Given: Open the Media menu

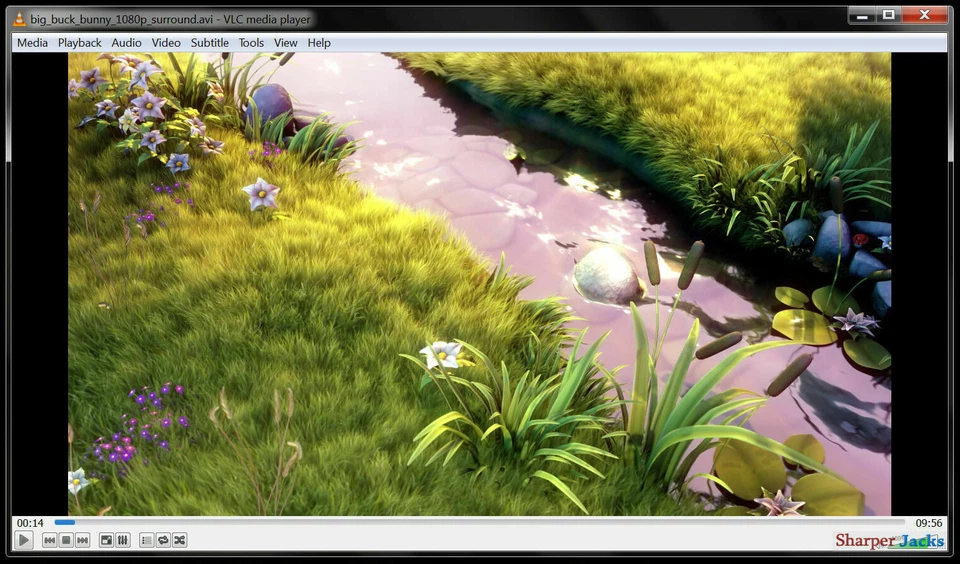Looking at the screenshot, I should (32, 43).
